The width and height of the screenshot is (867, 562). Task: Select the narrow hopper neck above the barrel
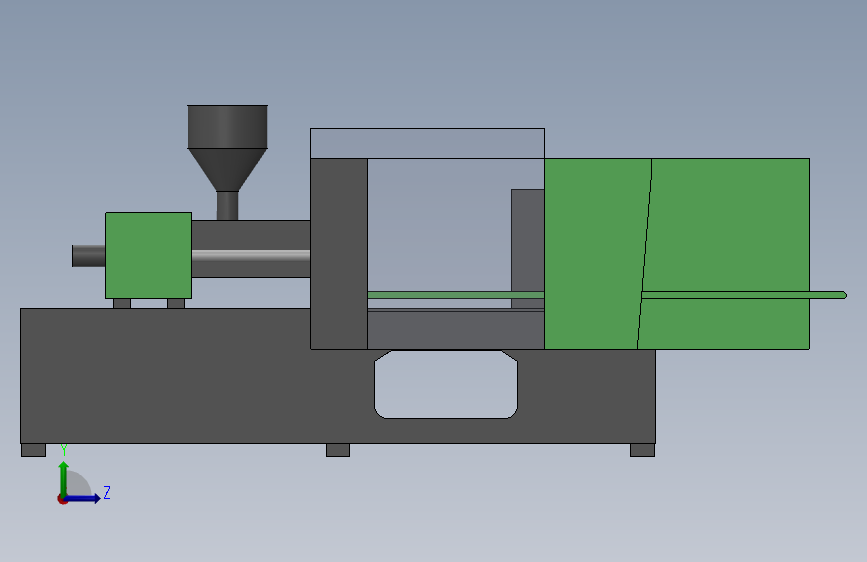coord(227,206)
